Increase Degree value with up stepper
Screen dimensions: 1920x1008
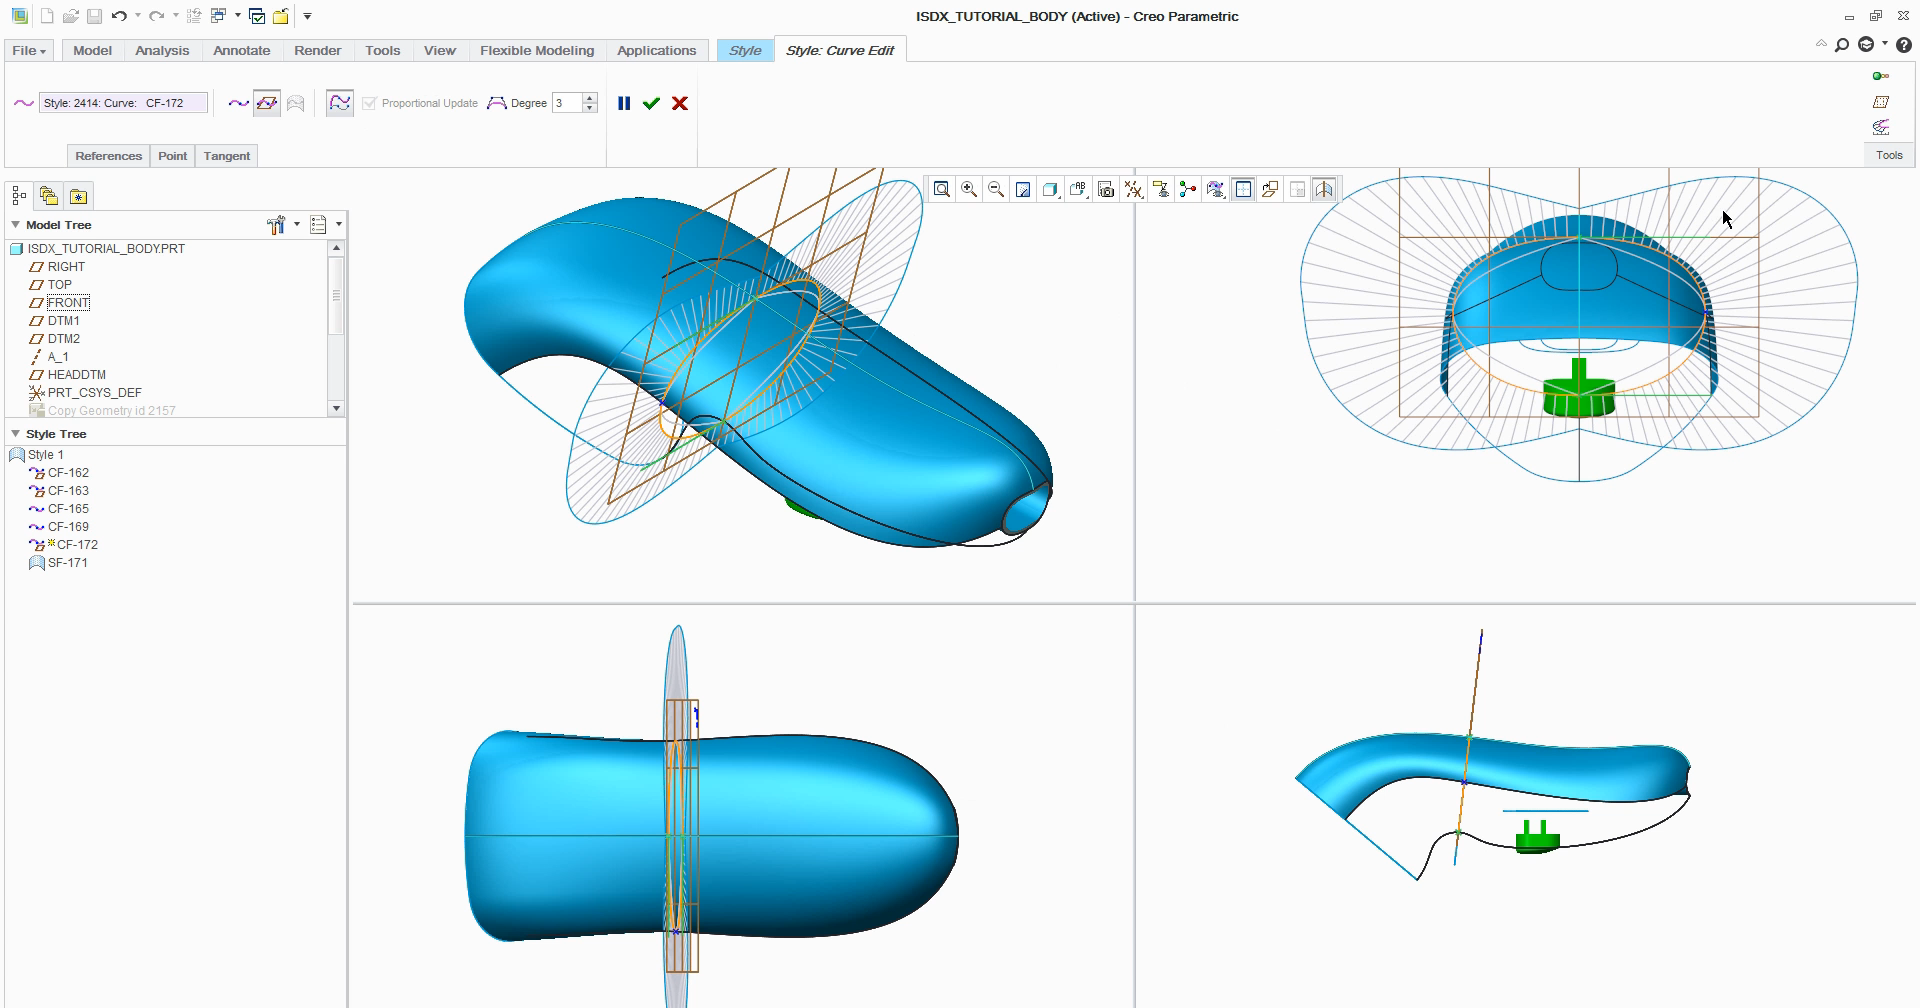pos(588,97)
